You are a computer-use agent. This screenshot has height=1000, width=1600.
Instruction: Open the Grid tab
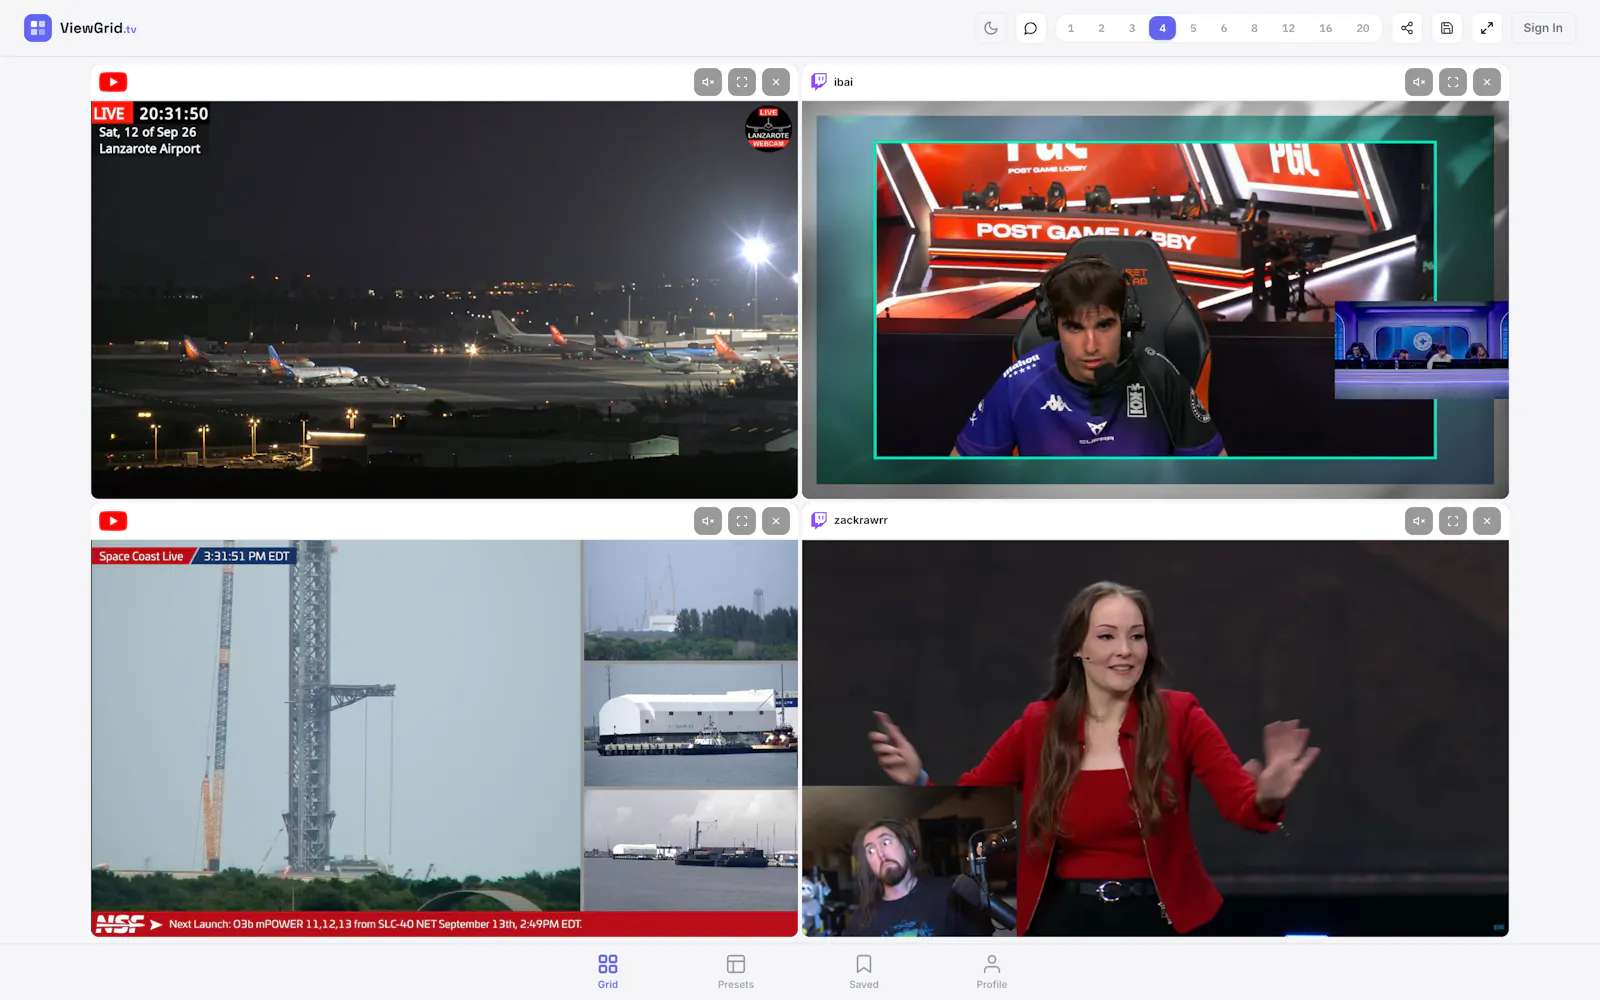(608, 971)
